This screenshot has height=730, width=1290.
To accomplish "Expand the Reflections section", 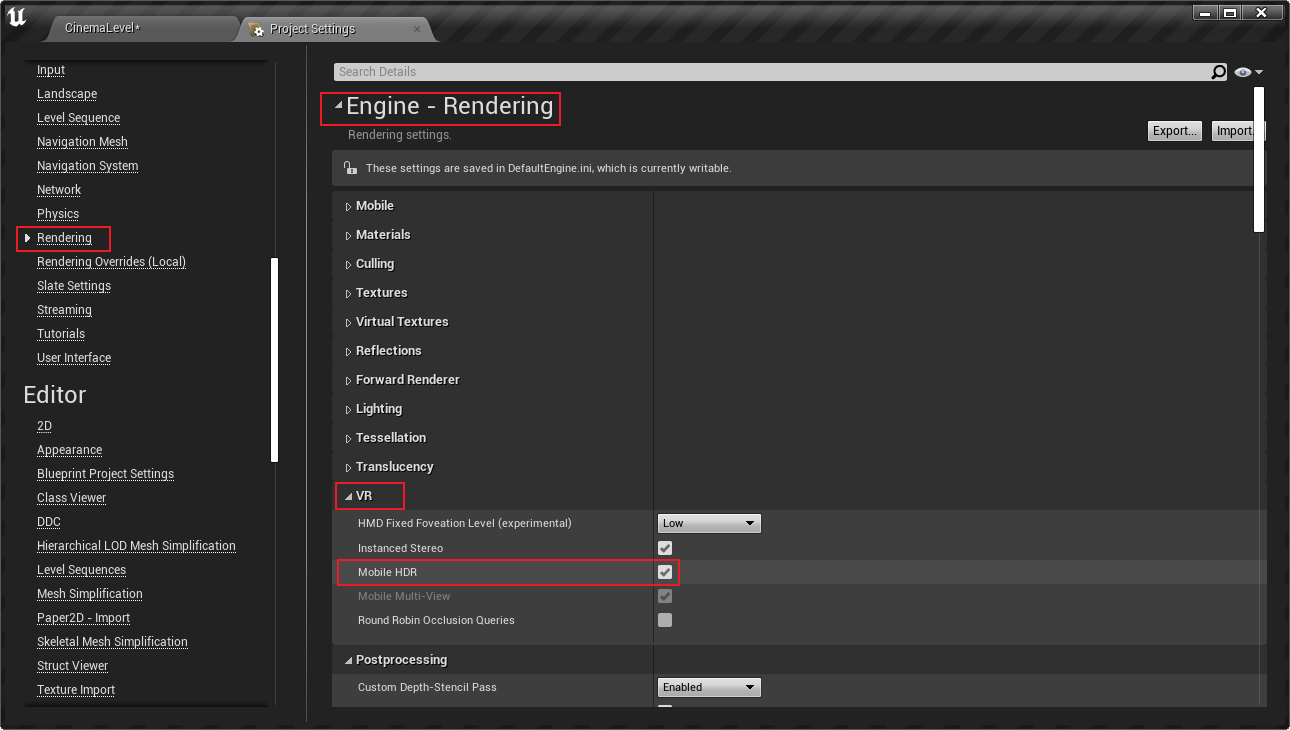I will (349, 351).
